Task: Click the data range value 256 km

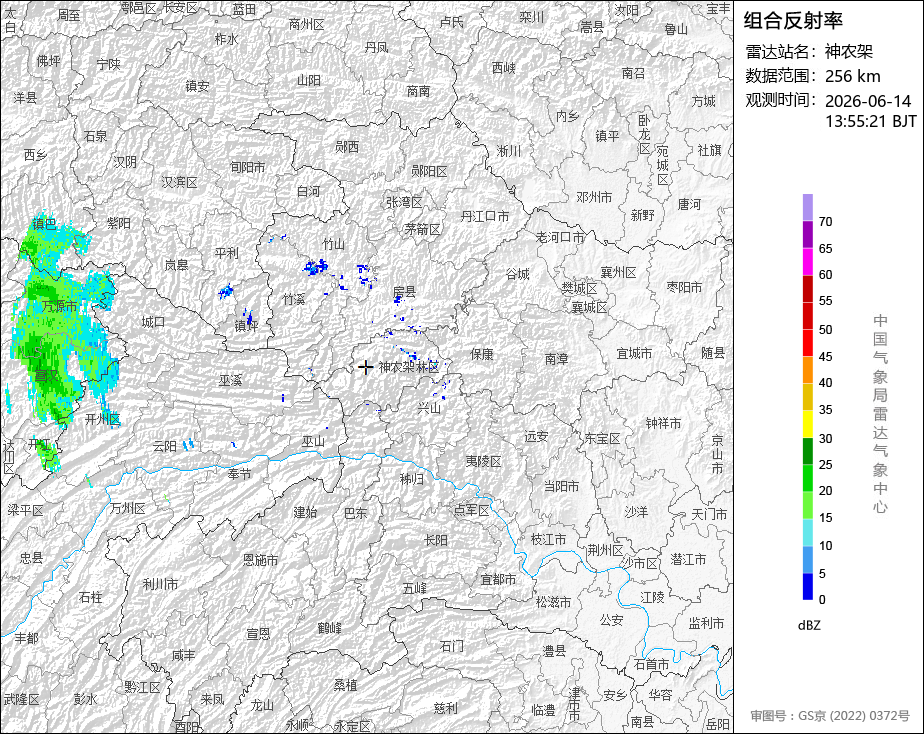Action: coord(852,77)
